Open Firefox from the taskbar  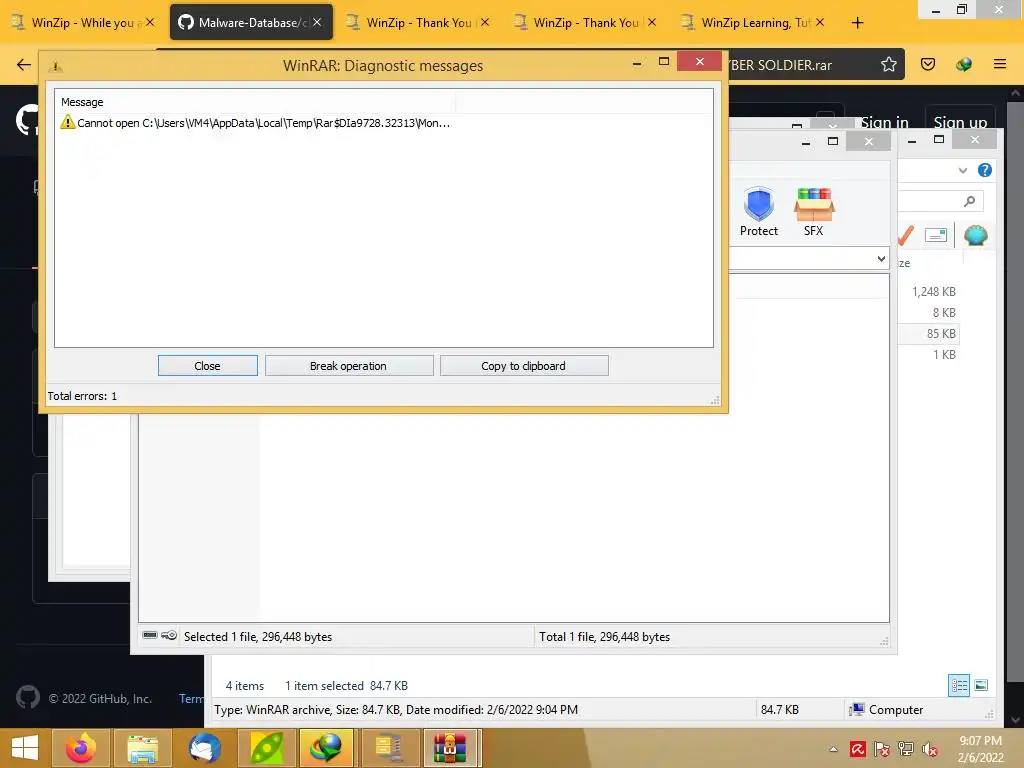coord(81,748)
